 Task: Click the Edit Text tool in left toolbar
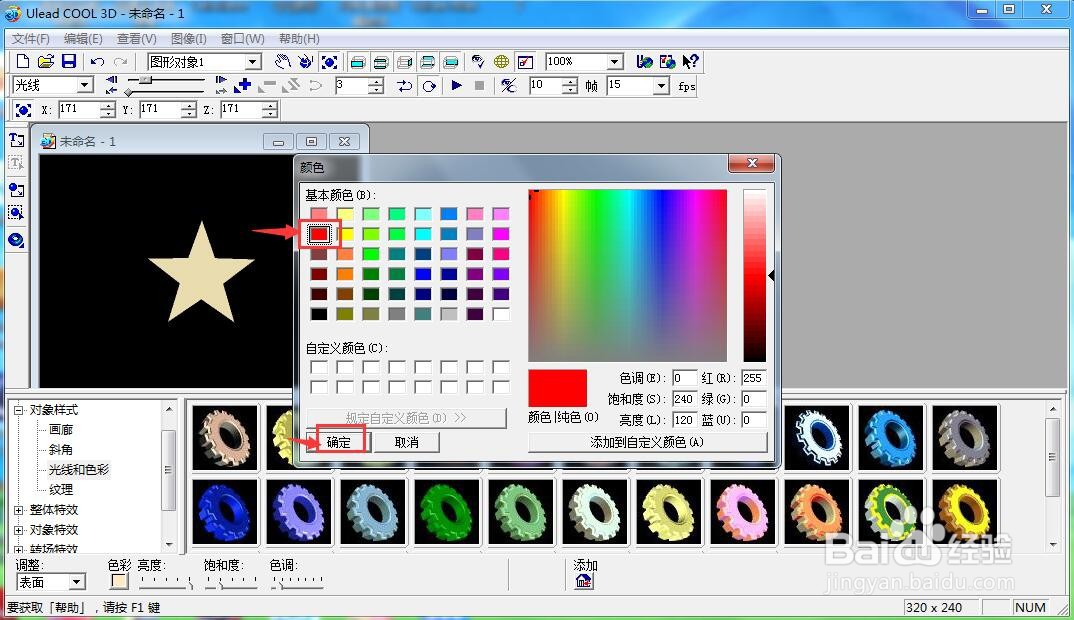pyautogui.click(x=16, y=163)
